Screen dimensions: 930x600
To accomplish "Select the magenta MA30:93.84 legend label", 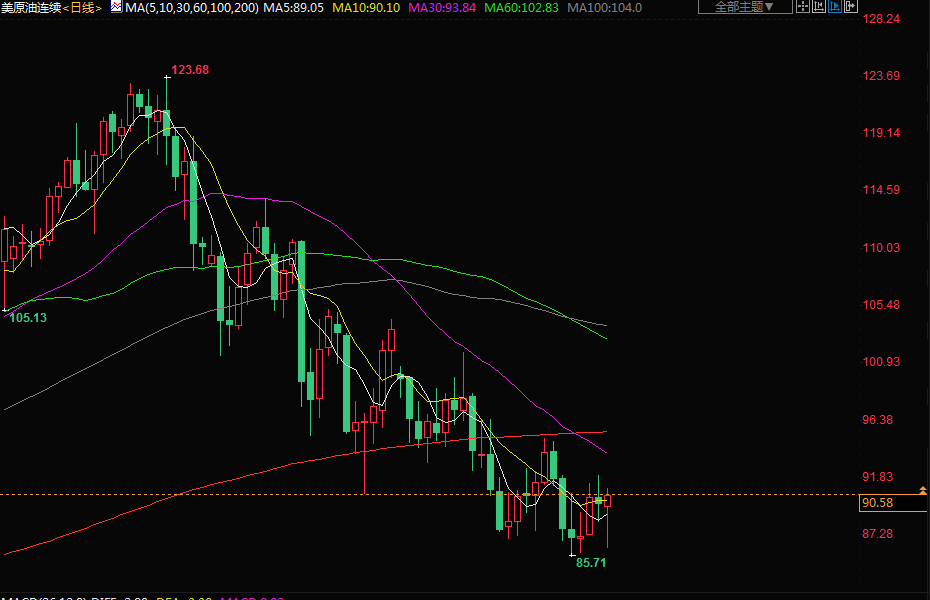I will [442, 7].
